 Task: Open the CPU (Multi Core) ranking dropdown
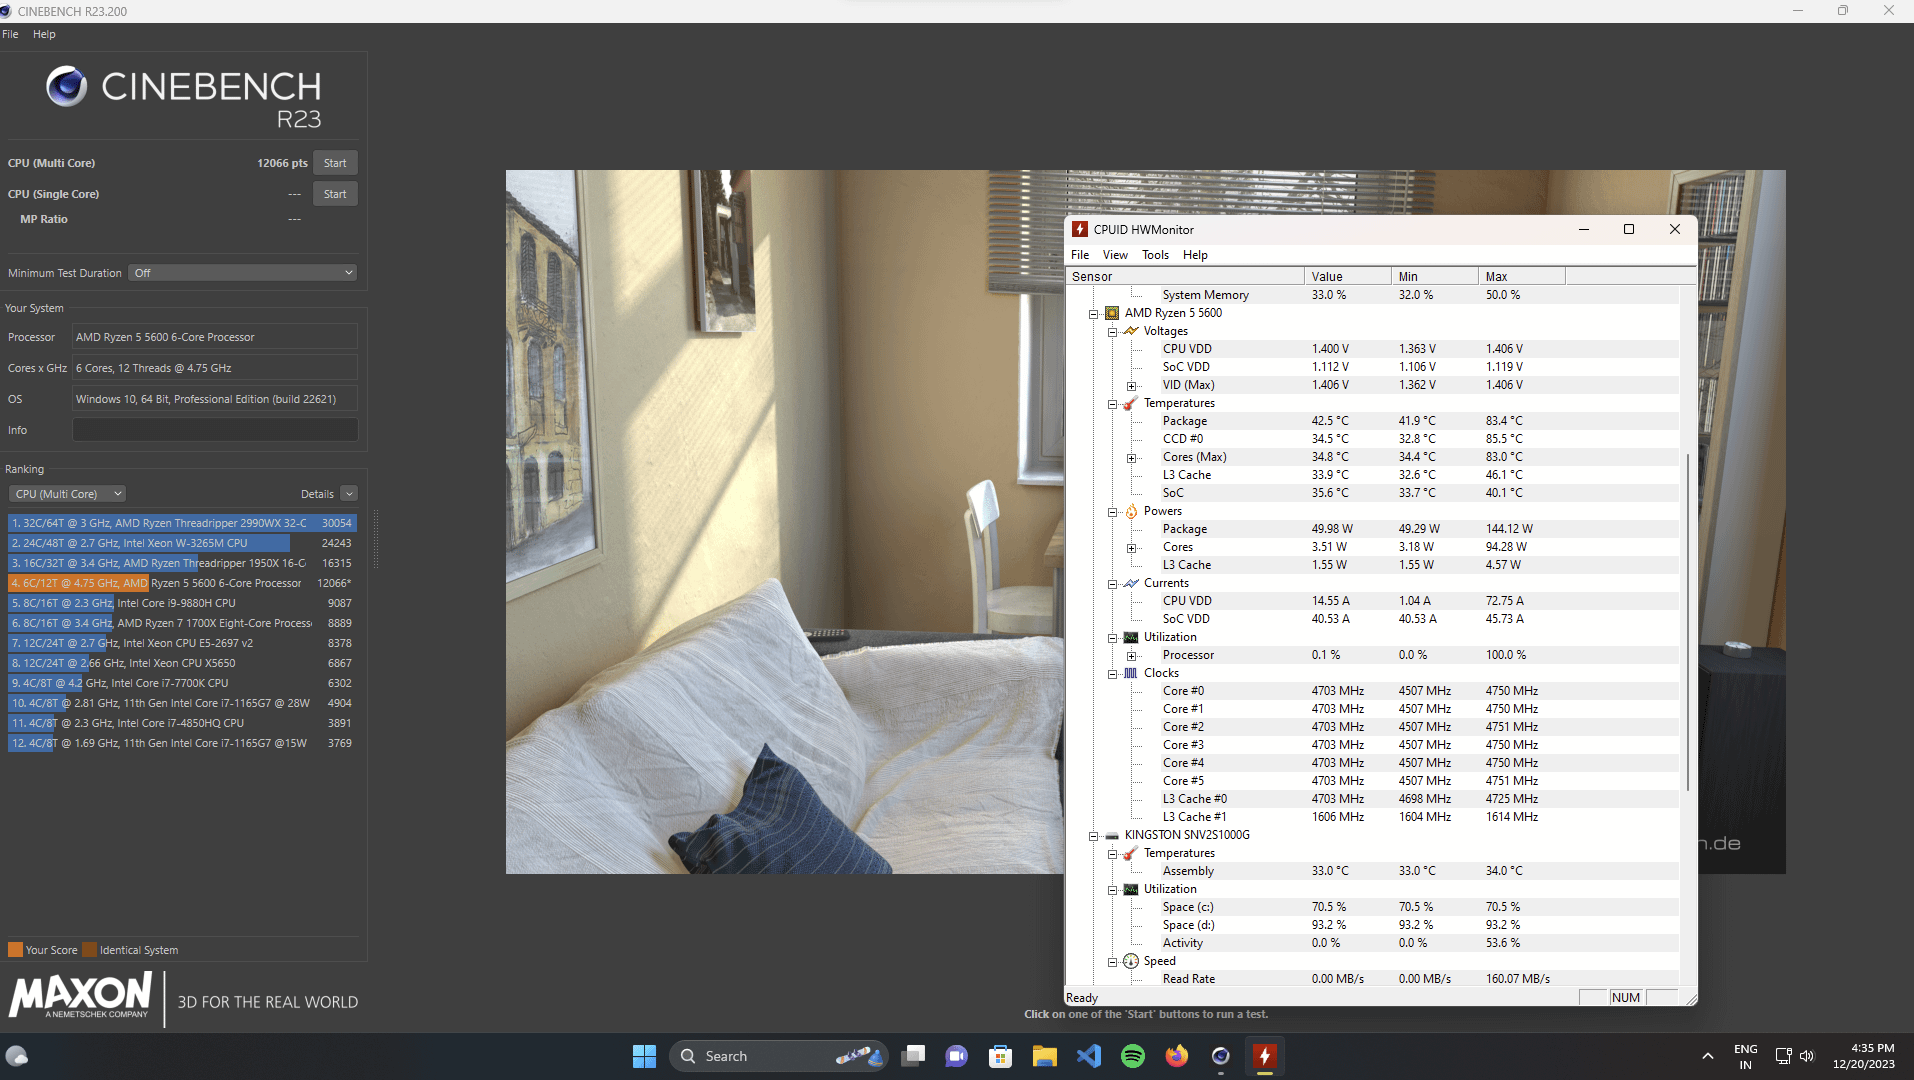click(x=68, y=494)
